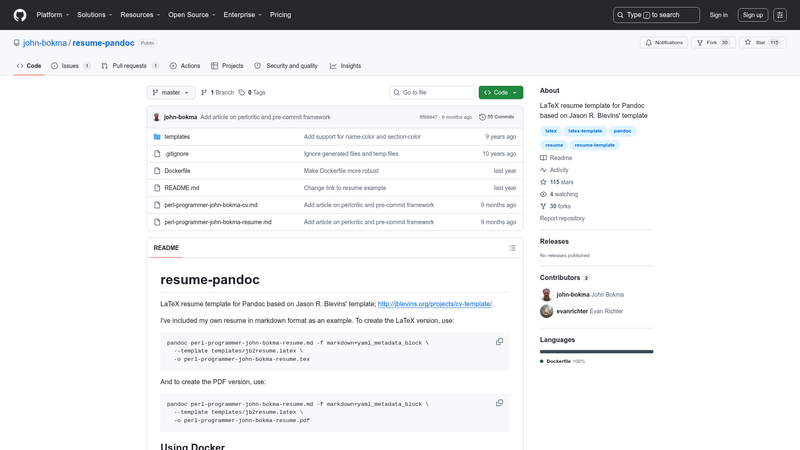
Task: Switch to the Actions tab
Action: [x=185, y=66]
